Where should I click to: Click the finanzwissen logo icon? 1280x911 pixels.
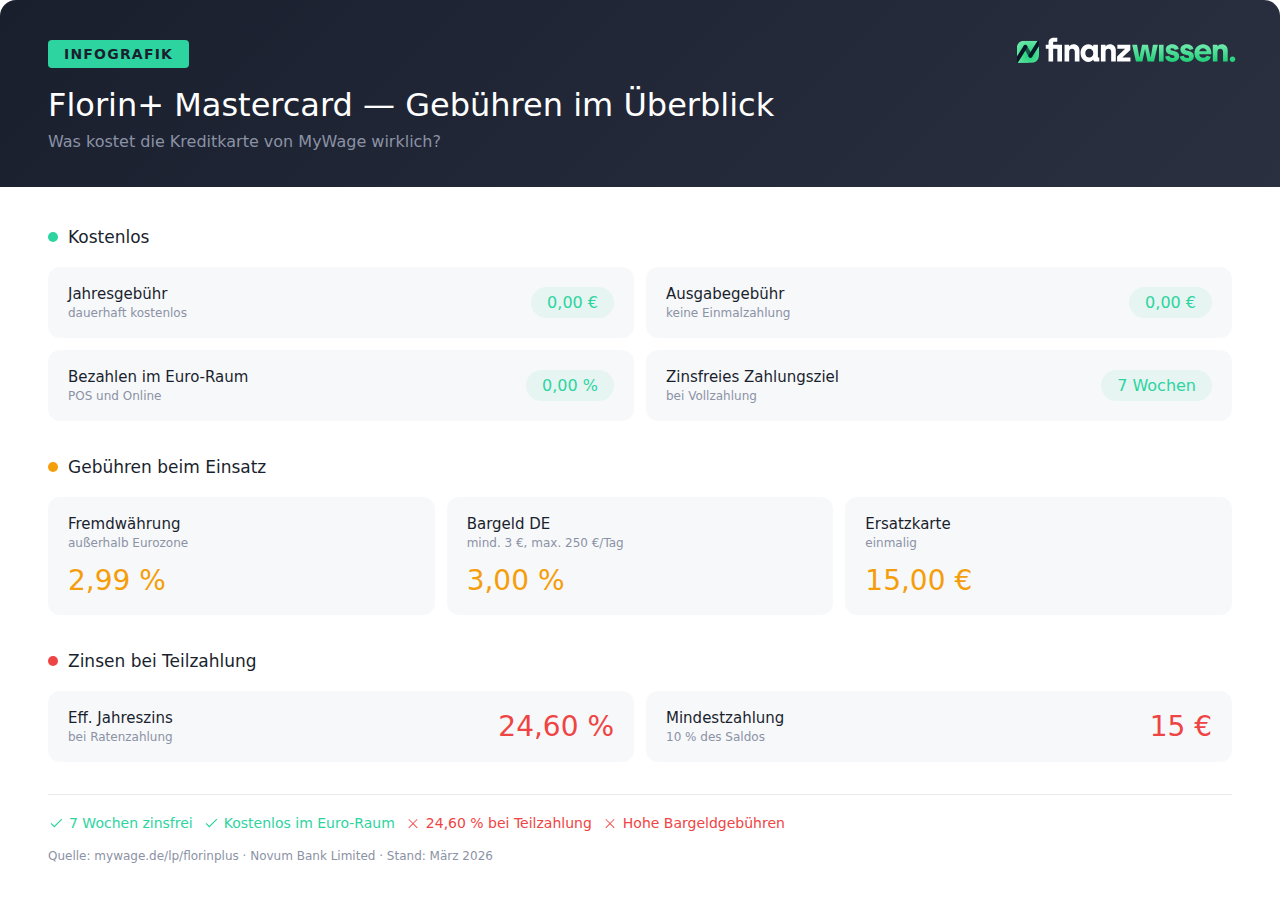click(1028, 52)
